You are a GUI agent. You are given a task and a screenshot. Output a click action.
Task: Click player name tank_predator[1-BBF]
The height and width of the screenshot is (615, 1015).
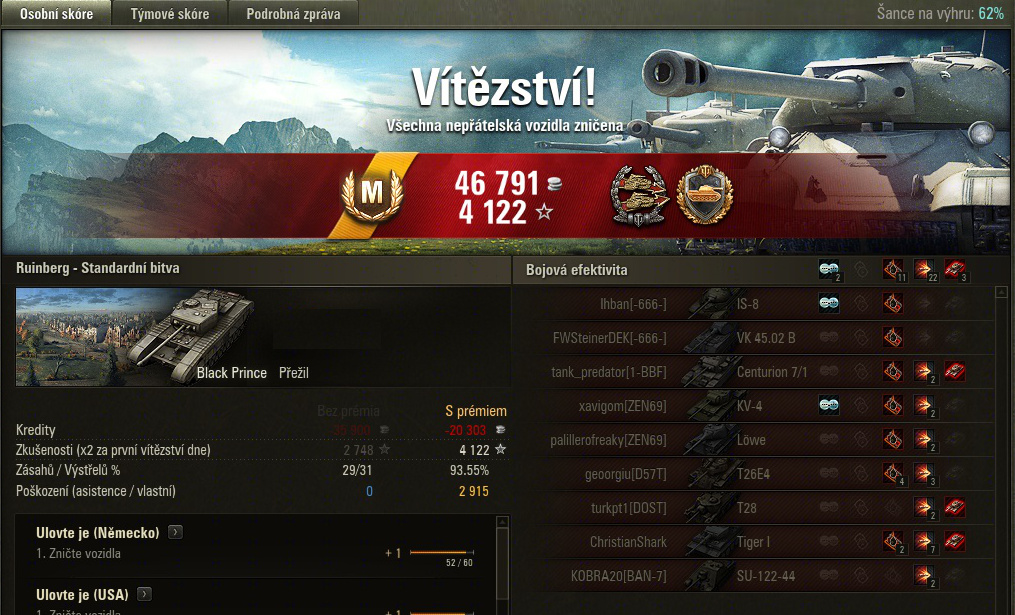pos(608,372)
